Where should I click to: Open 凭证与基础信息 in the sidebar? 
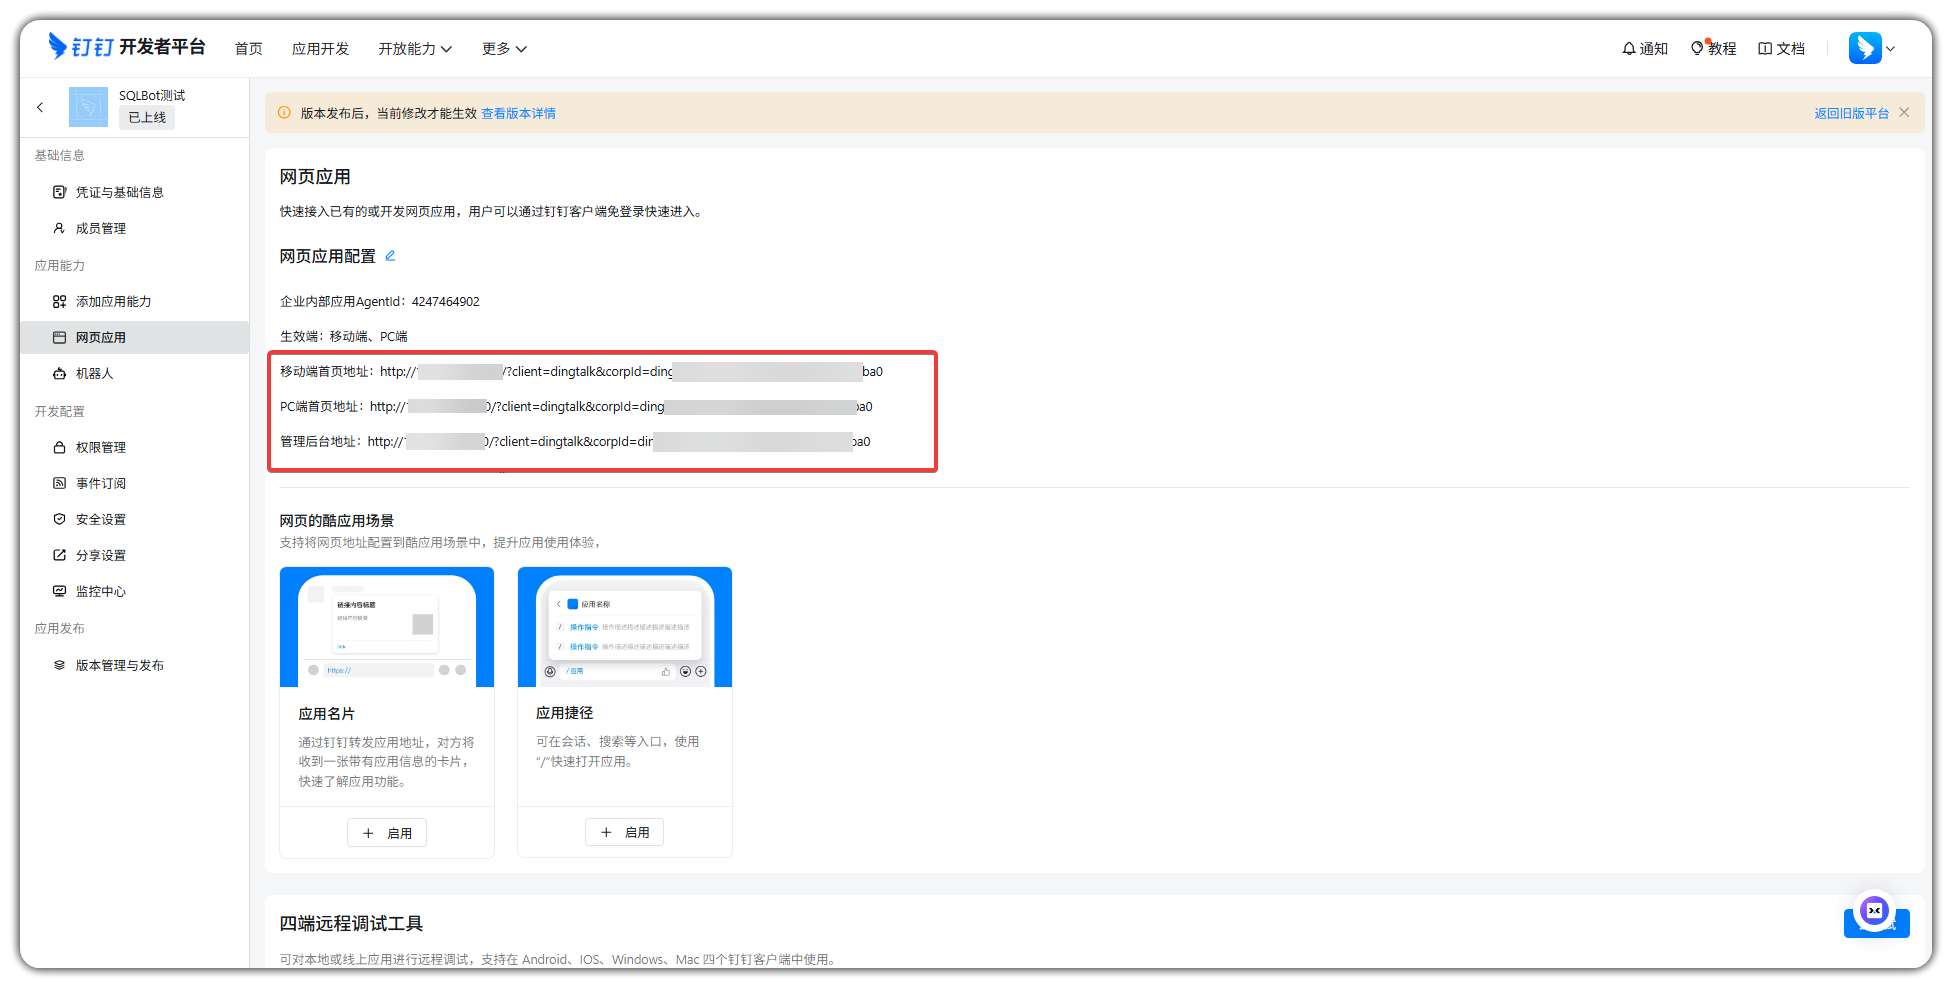point(119,193)
